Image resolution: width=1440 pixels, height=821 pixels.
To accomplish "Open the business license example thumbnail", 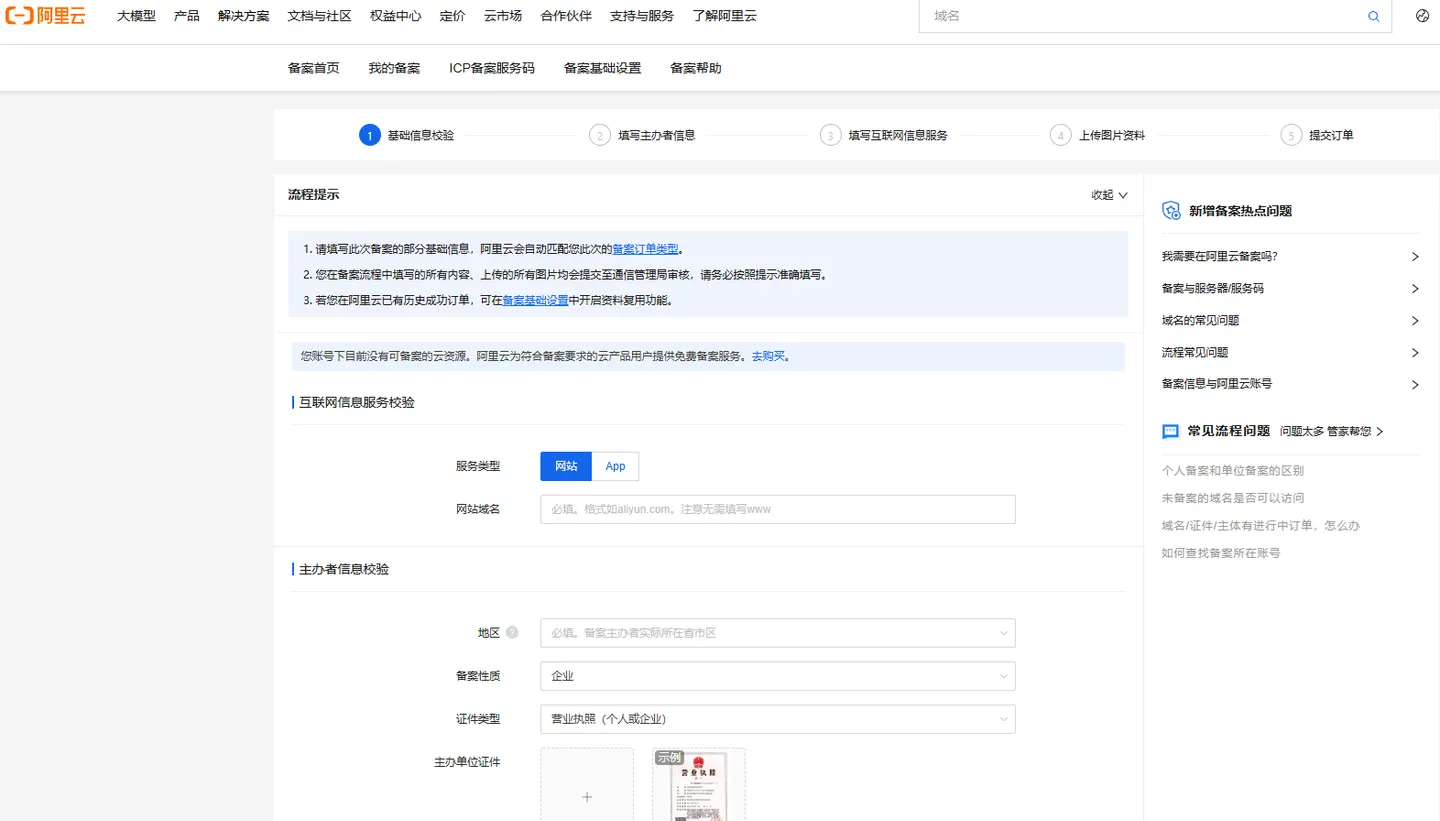I will click(x=699, y=785).
